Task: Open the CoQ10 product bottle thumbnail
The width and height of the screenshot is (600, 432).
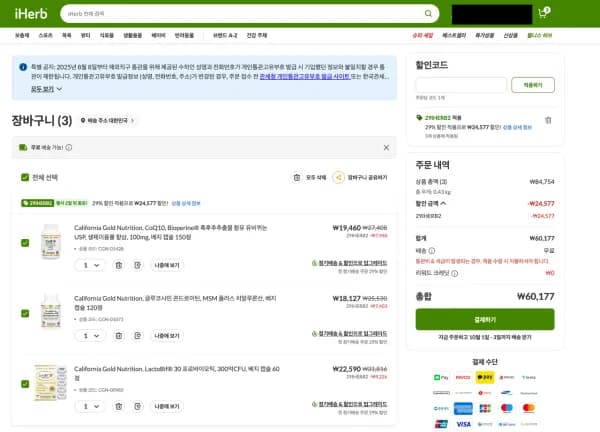Action: click(51, 242)
